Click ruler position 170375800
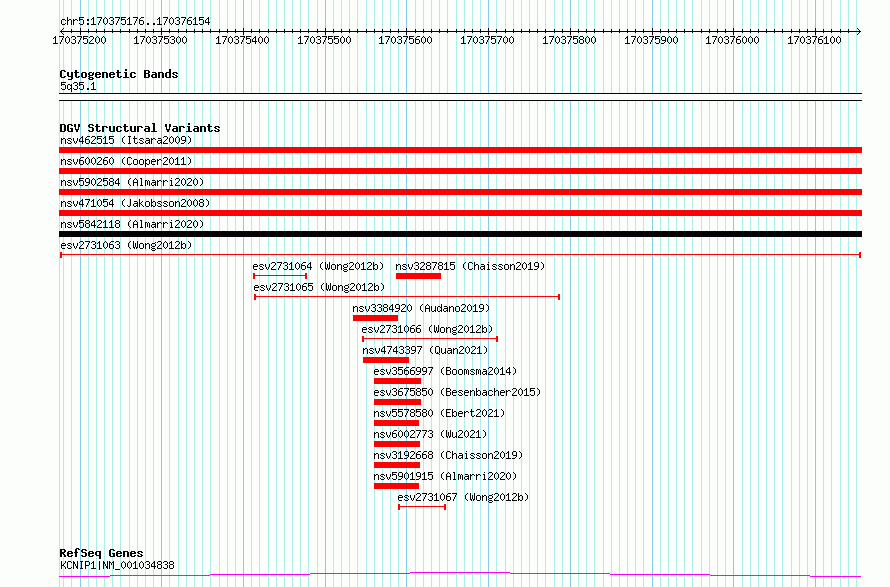The height and width of the screenshot is (587, 890). (x=569, y=40)
